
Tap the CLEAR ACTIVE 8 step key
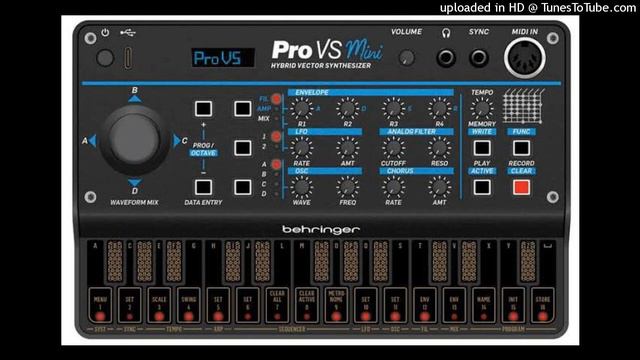tap(307, 305)
